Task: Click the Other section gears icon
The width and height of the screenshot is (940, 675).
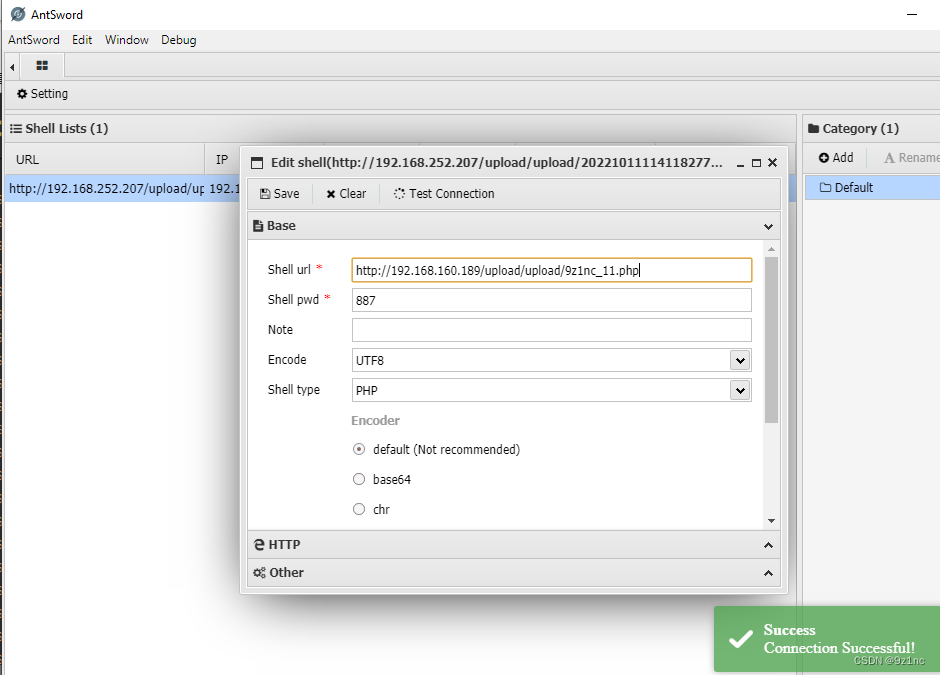Action: (x=259, y=572)
